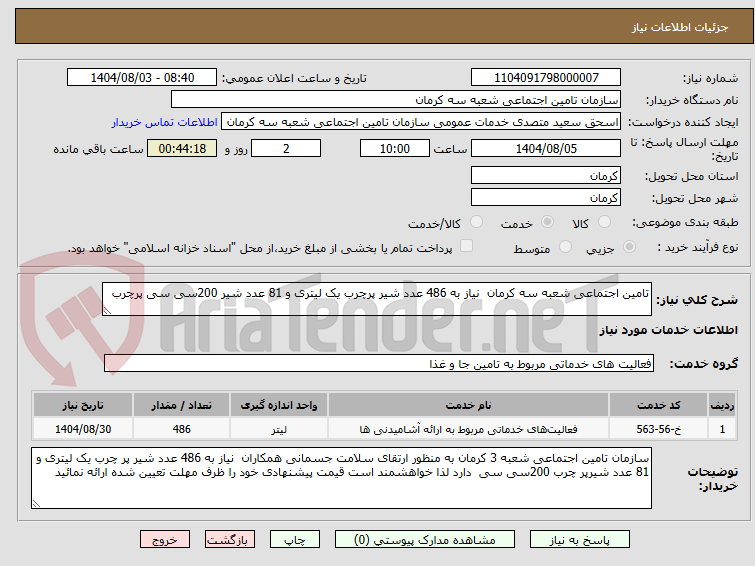This screenshot has width=755, height=566.
Task: Click the خروج exit button
Action: click(x=165, y=540)
